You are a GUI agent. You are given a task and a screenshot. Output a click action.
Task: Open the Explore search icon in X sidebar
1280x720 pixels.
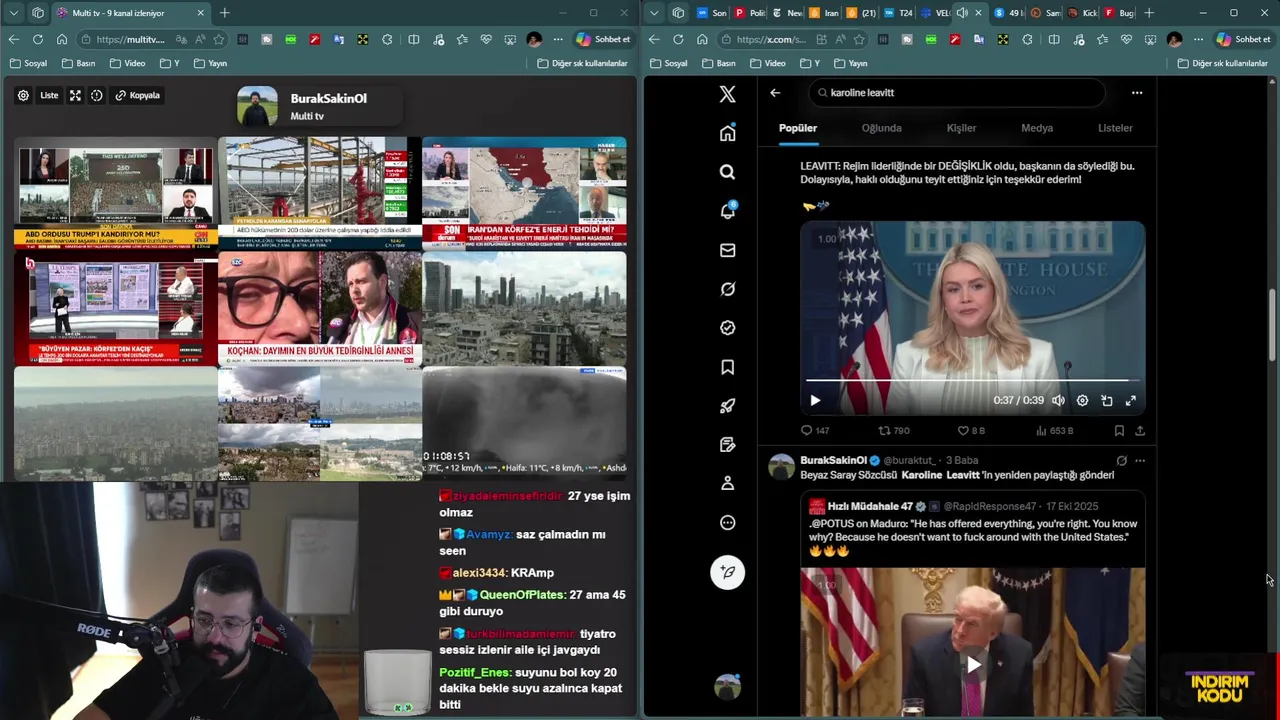727,172
